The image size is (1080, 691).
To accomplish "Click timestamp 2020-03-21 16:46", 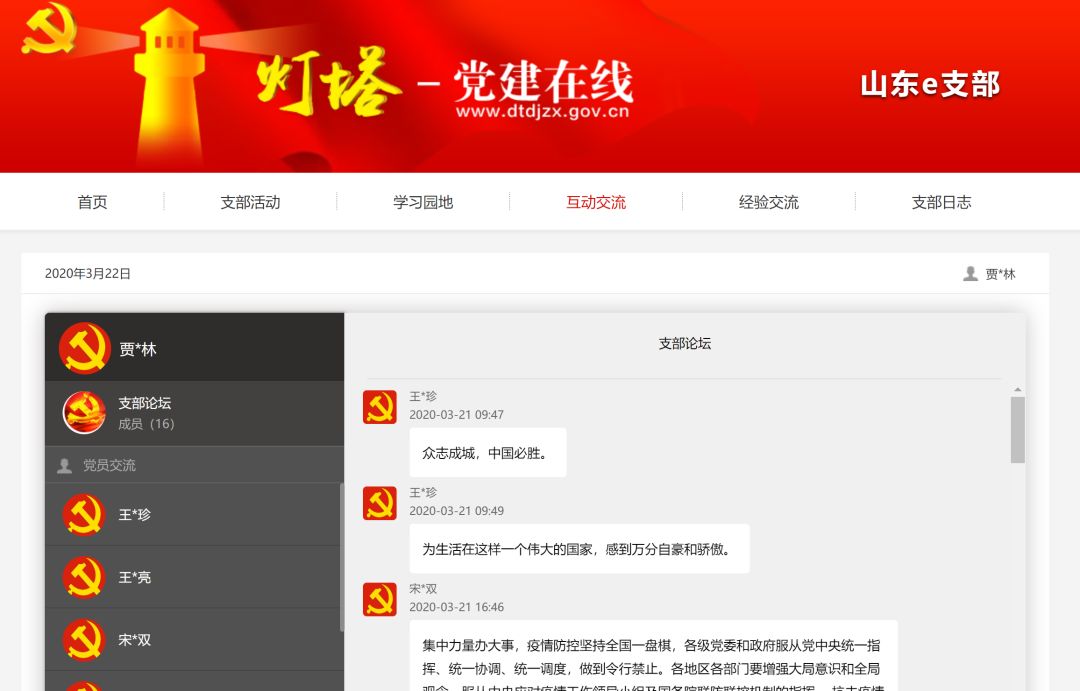I will [x=457, y=607].
